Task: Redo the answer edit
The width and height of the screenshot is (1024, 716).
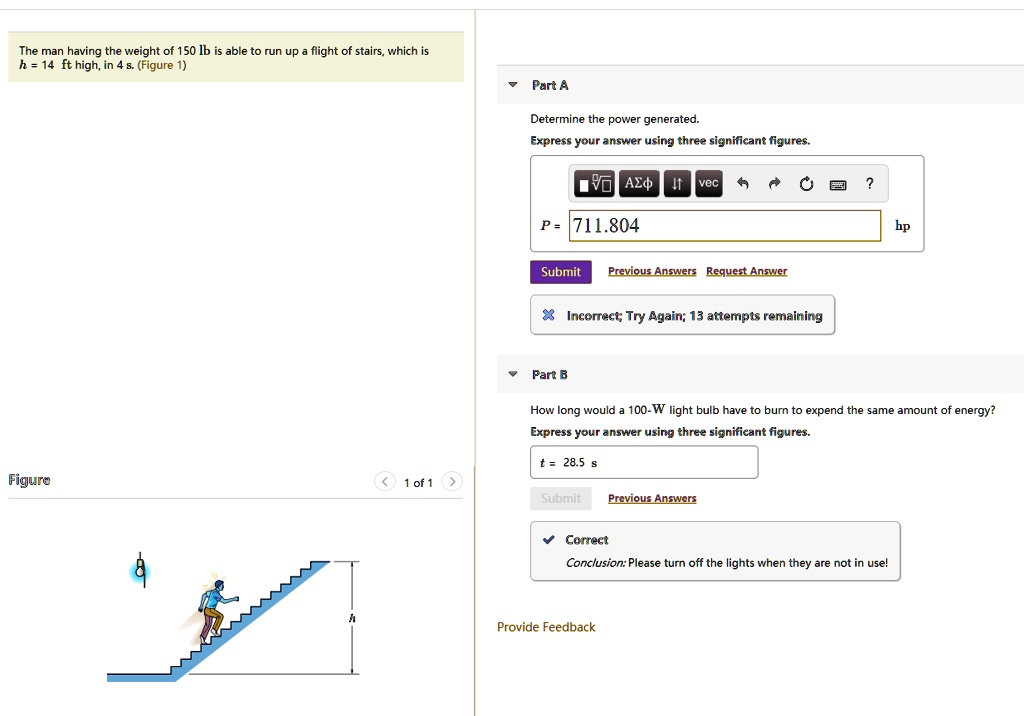Action: tap(772, 183)
